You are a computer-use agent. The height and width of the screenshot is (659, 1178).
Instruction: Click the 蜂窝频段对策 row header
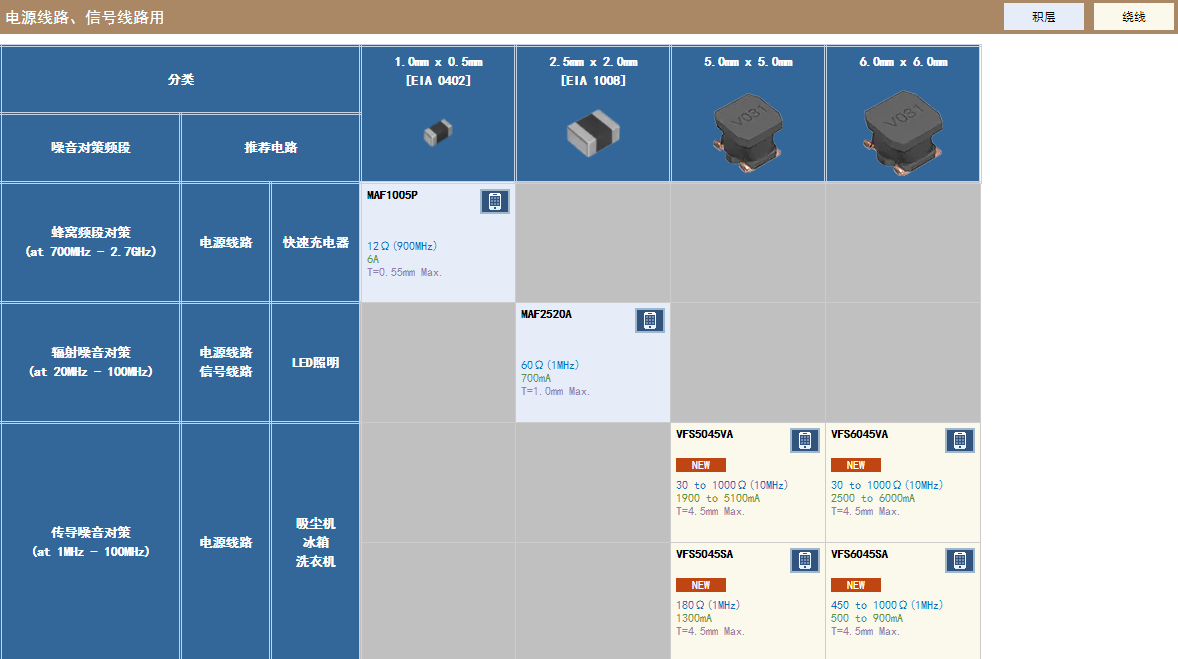tap(91, 242)
